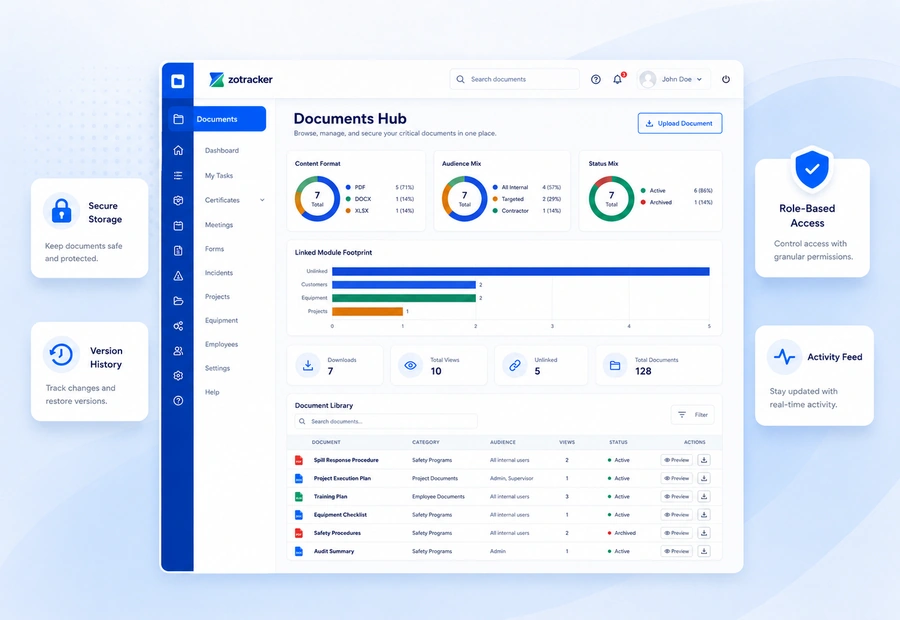Click the app logo square at sidebar top
900x620 pixels.
tap(178, 81)
